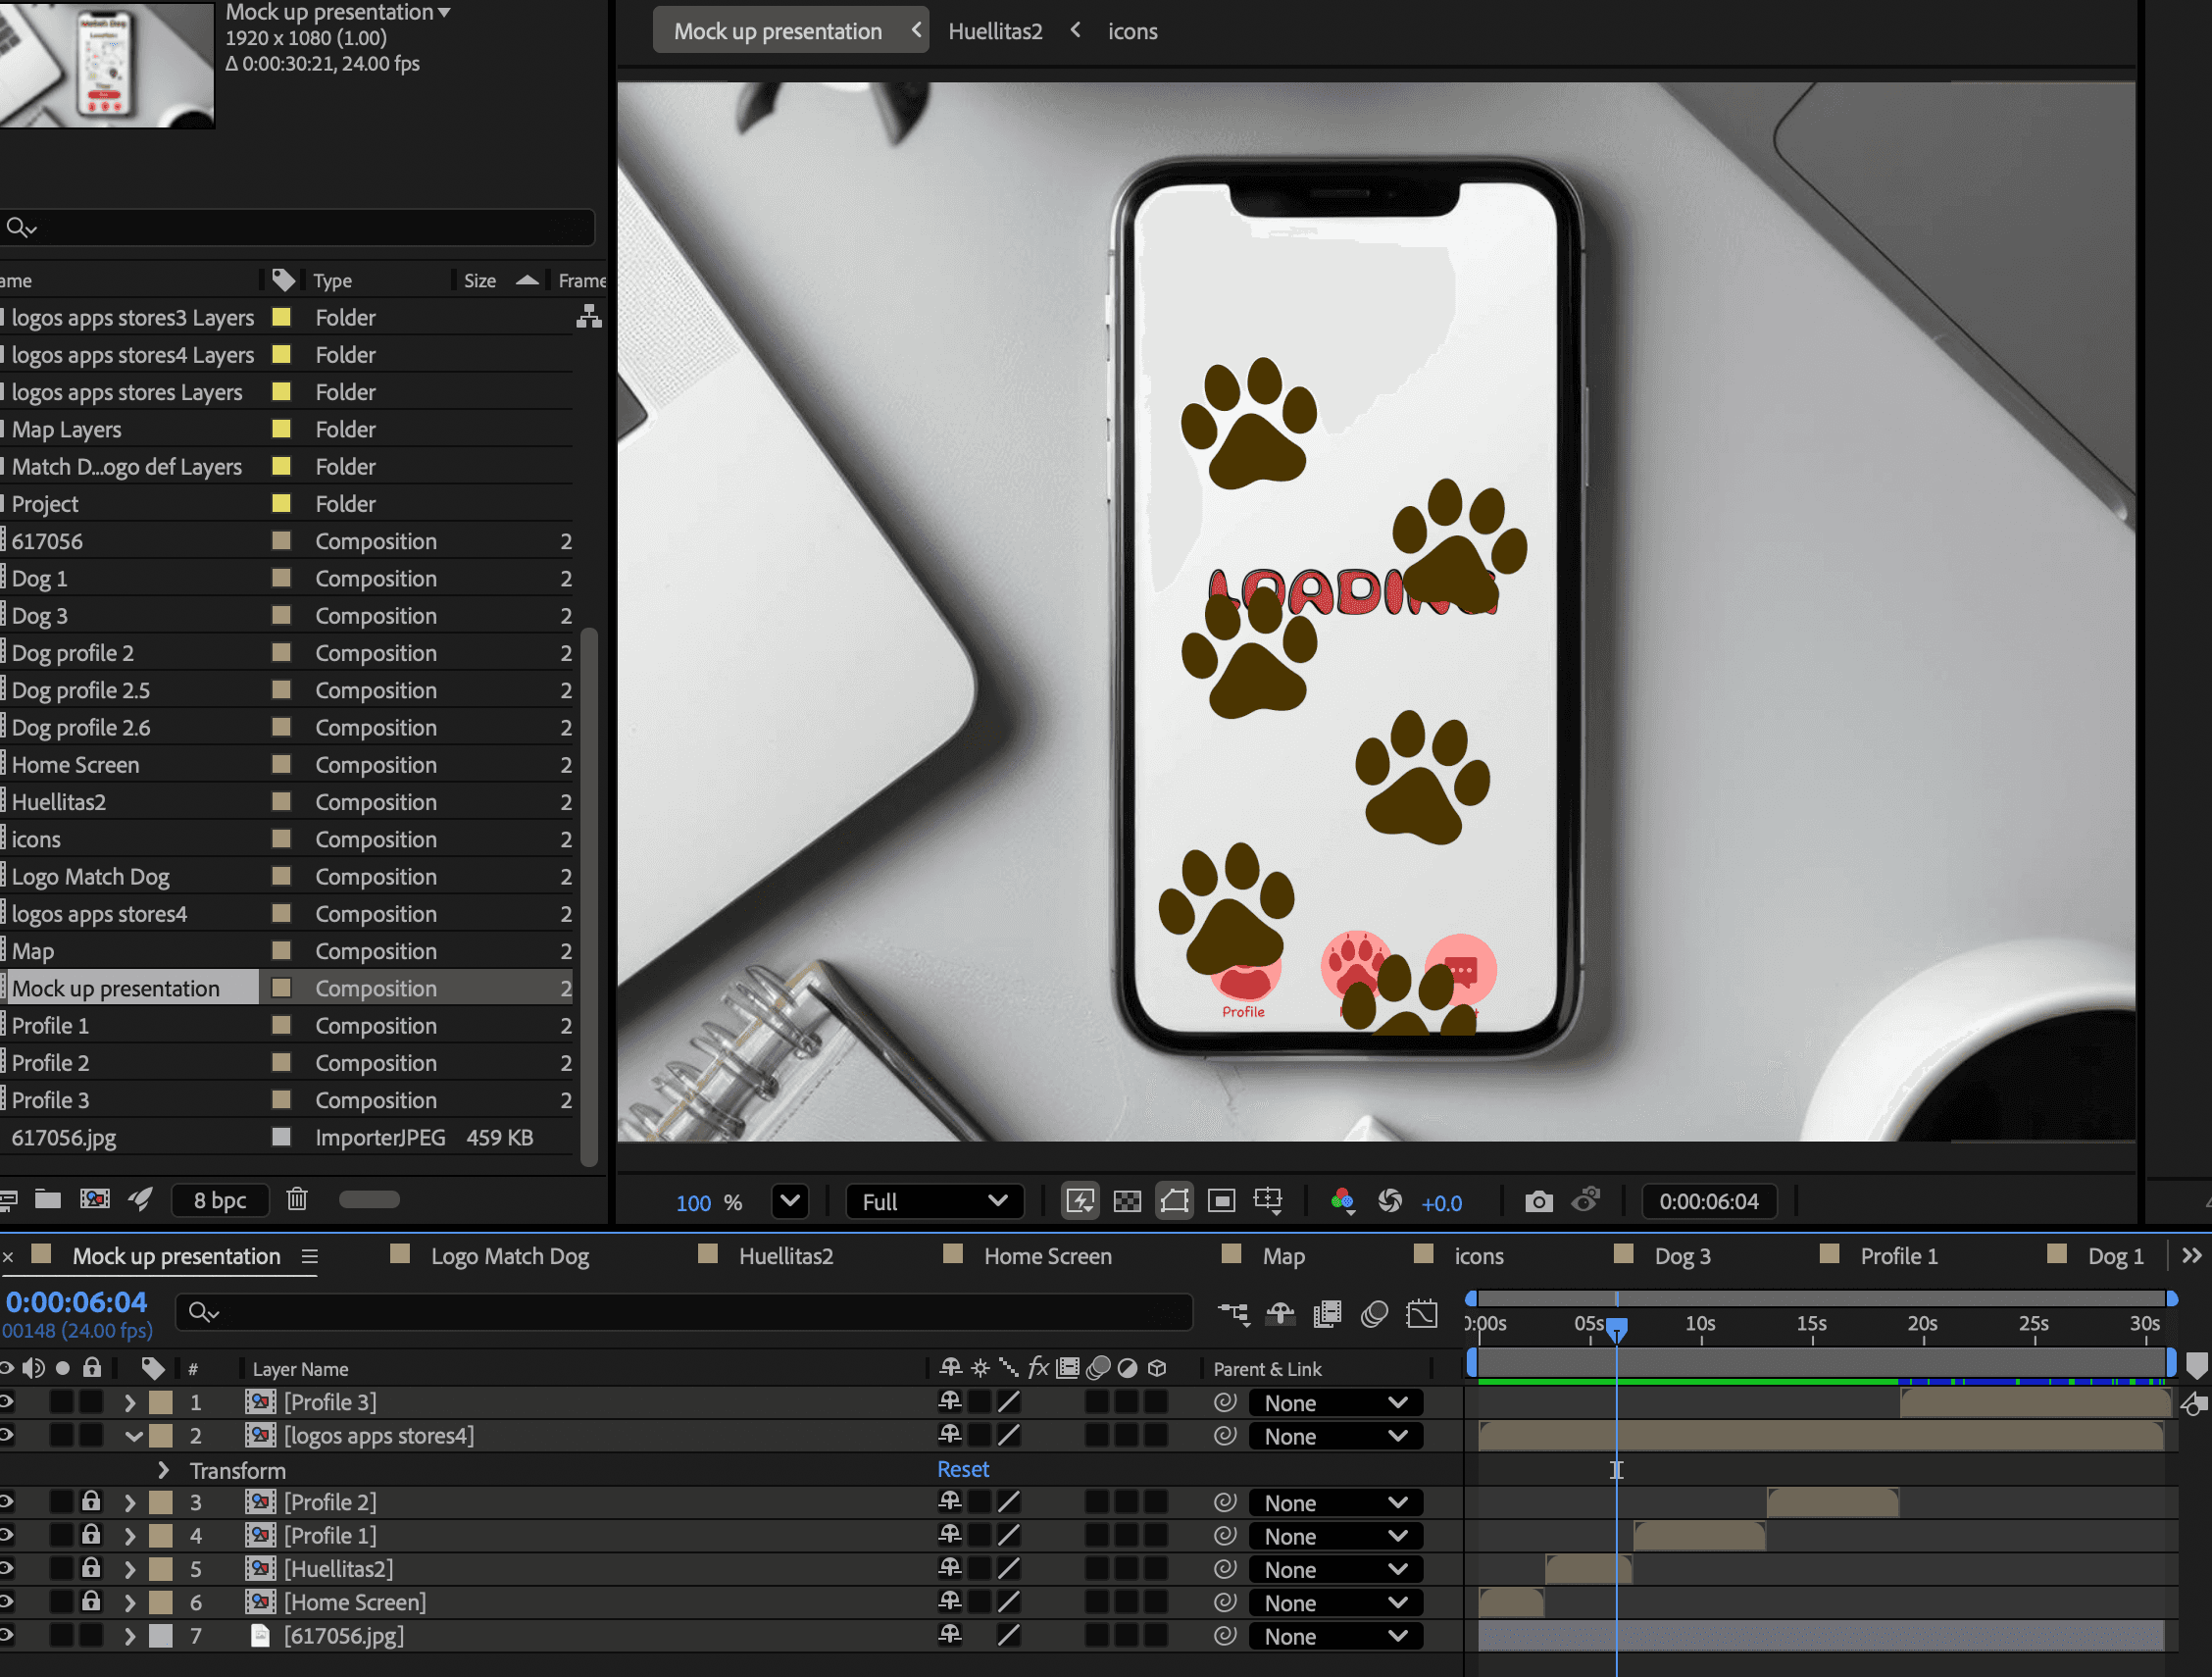Toggle the transparency grid button
The width and height of the screenshot is (2212, 1677).
pos(1127,1201)
